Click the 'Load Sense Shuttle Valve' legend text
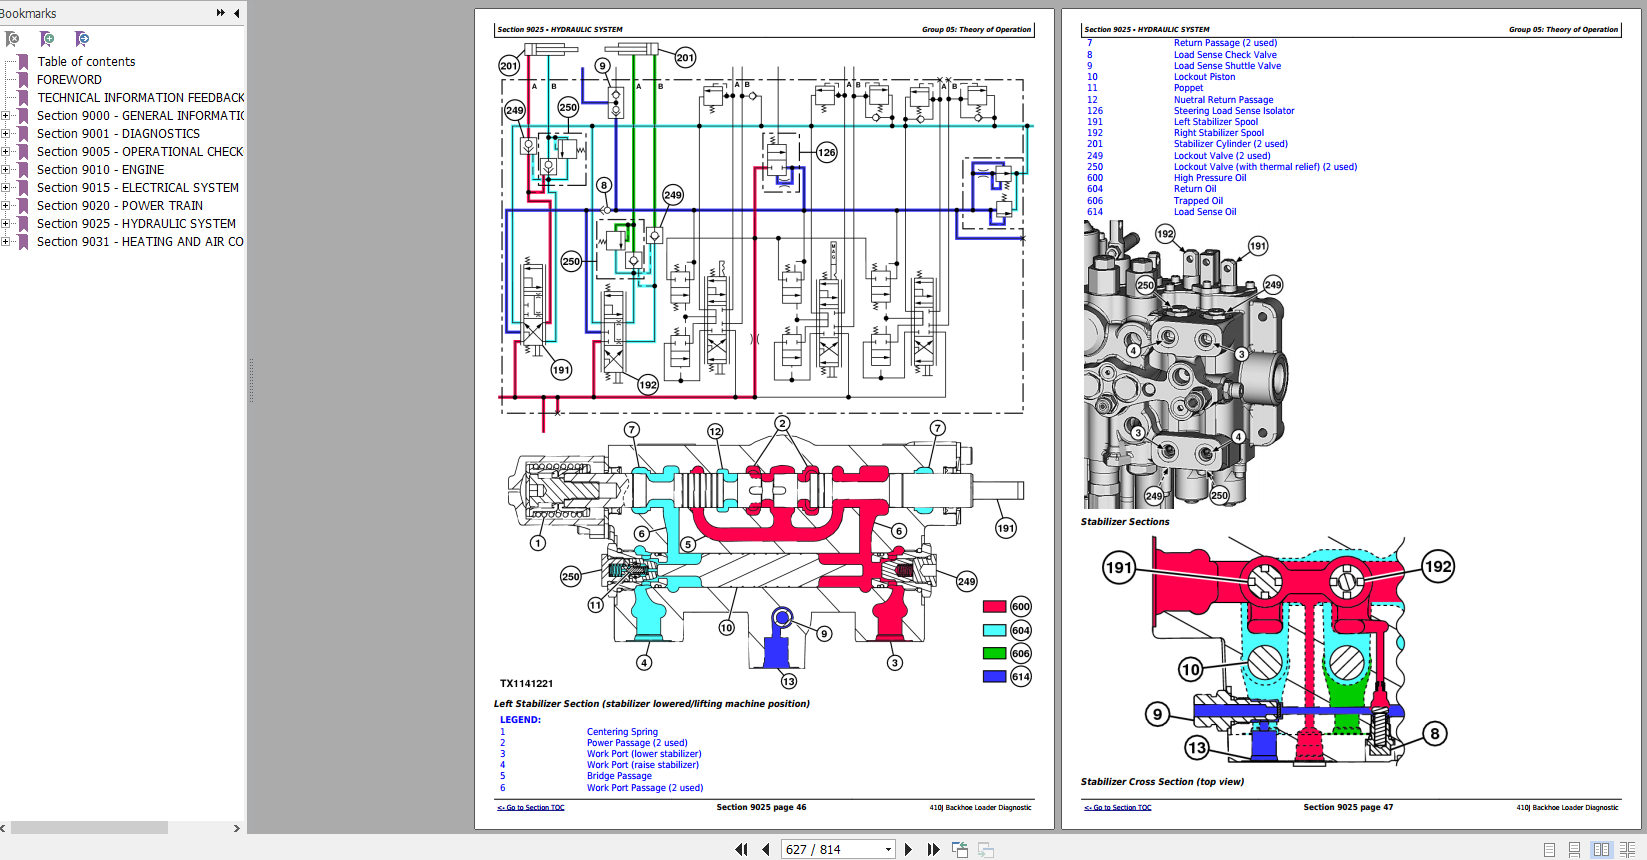1647x860 pixels. tap(1227, 66)
